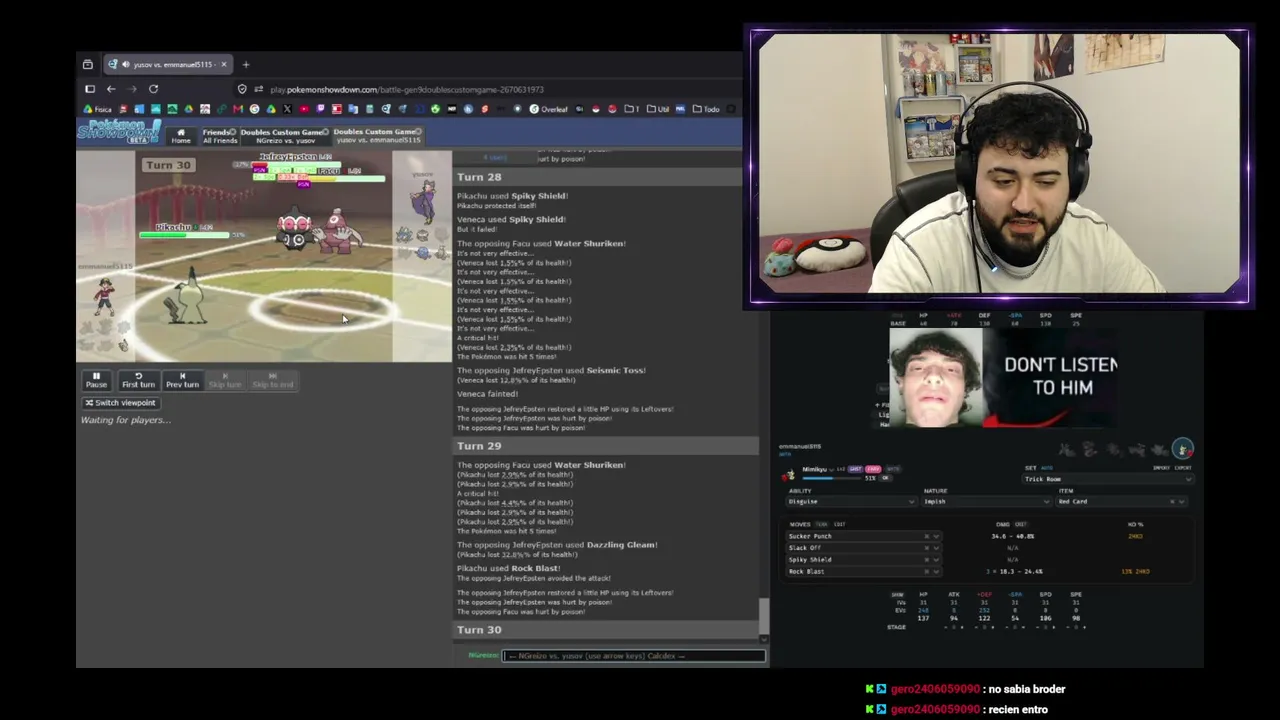Go to Prev turn

pyautogui.click(x=182, y=380)
